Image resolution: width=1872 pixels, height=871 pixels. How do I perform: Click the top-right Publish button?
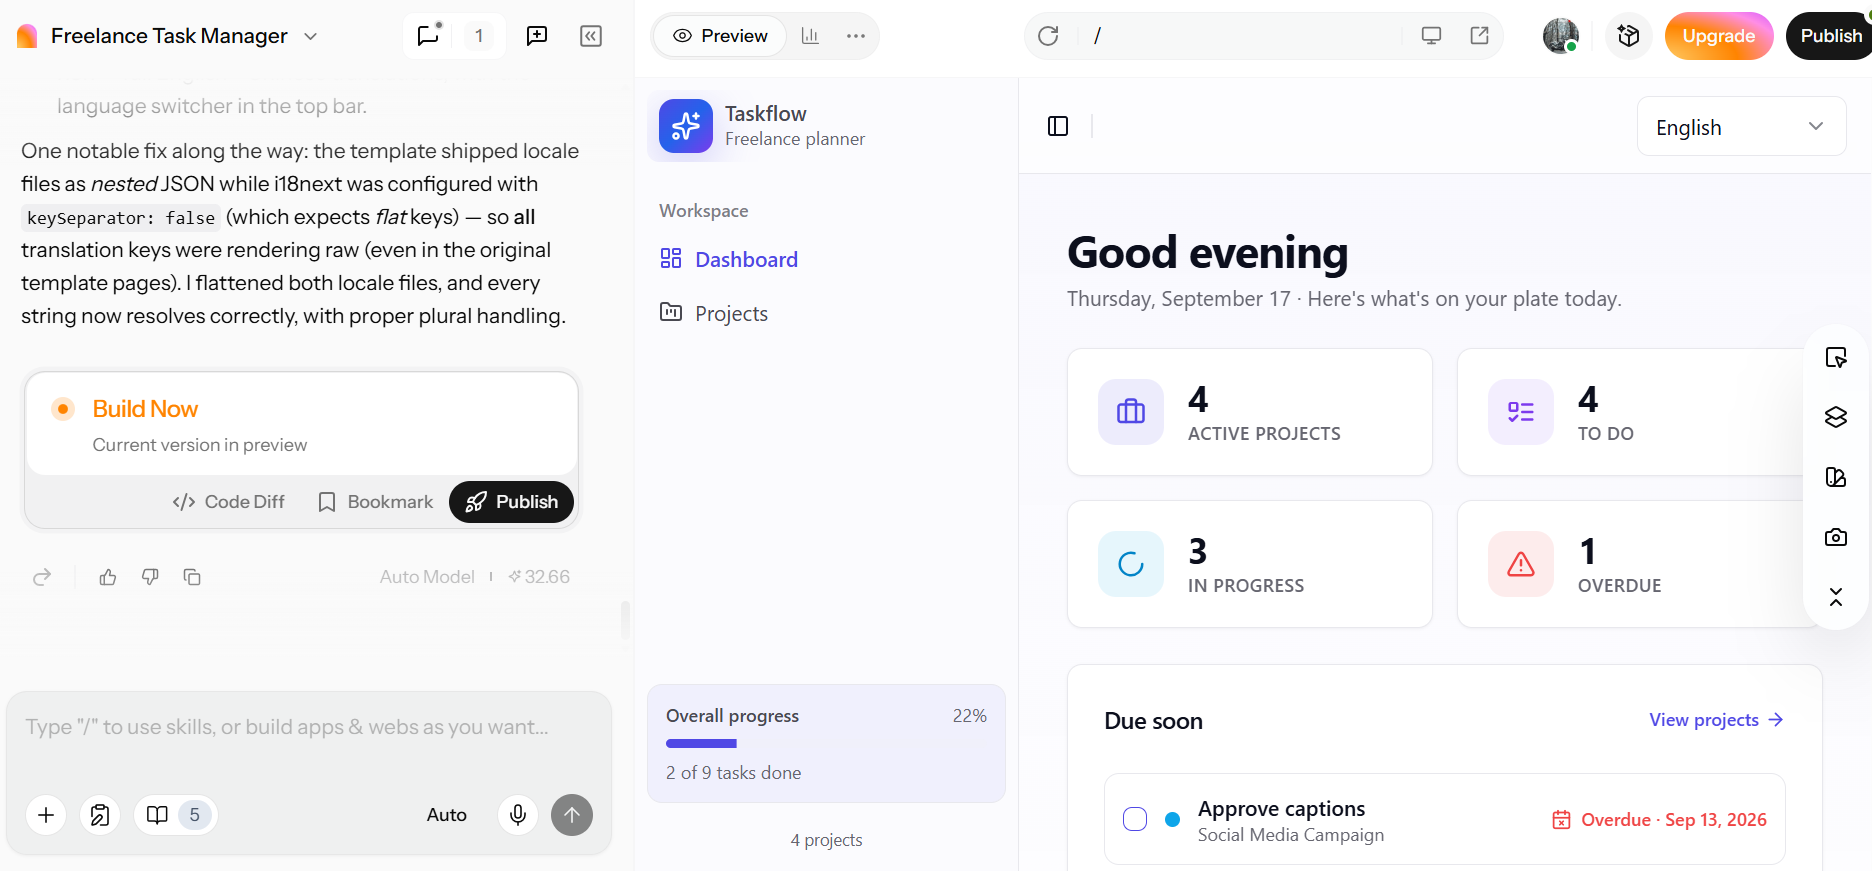(1829, 36)
